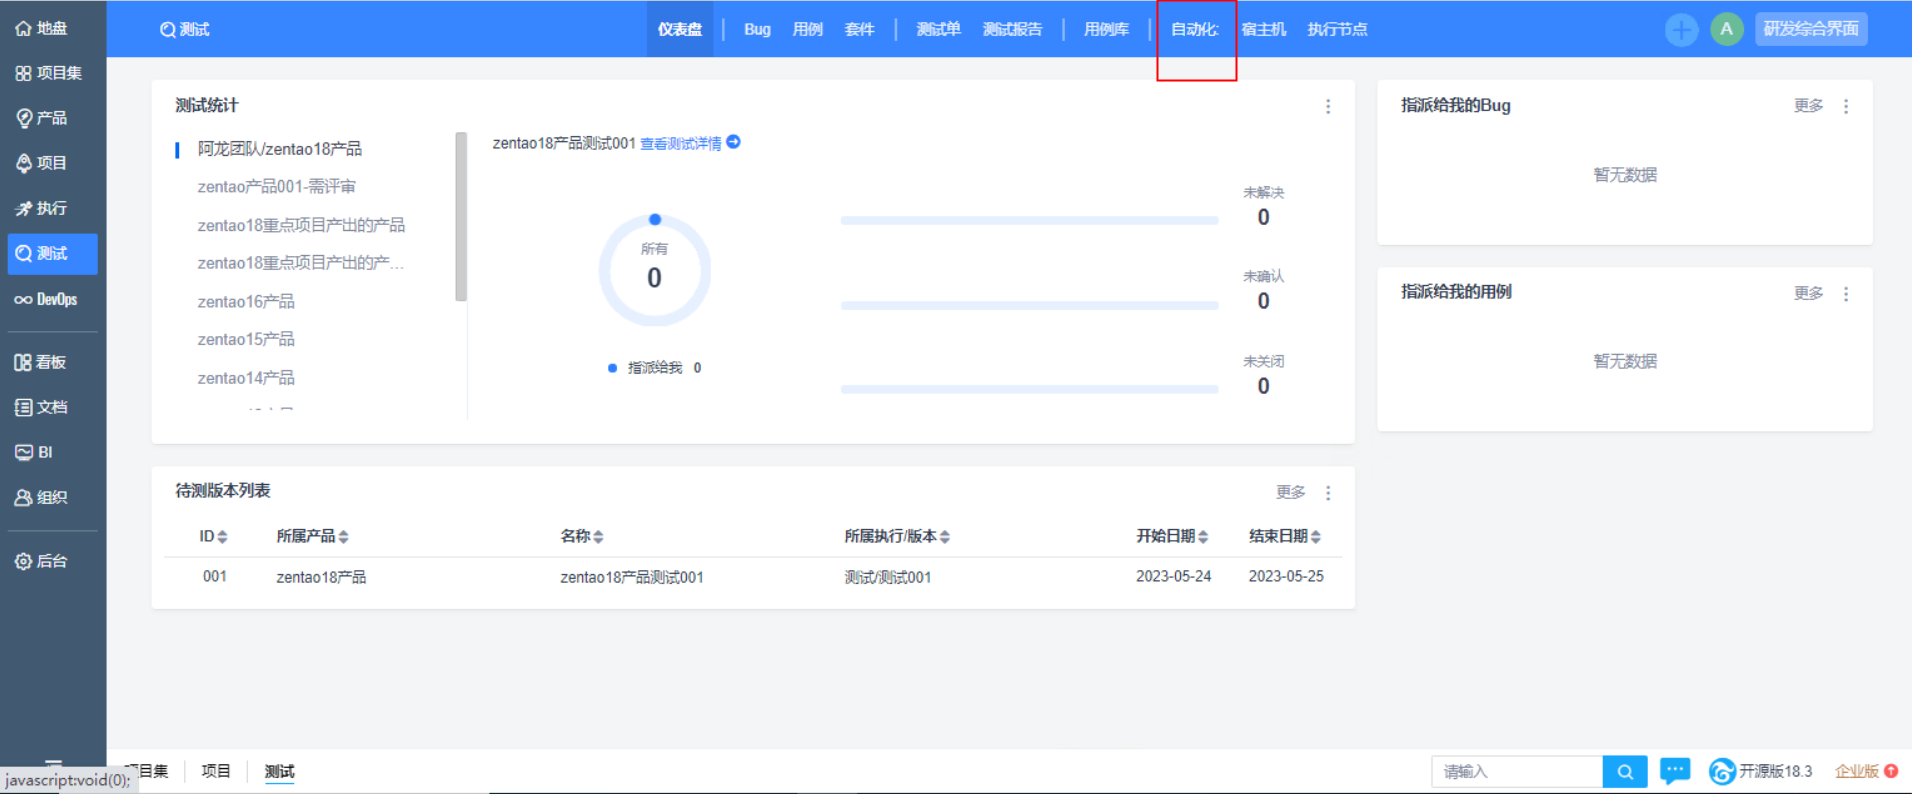Click the arrow icon beside 查看测试详情
1912x794 pixels.
733,142
